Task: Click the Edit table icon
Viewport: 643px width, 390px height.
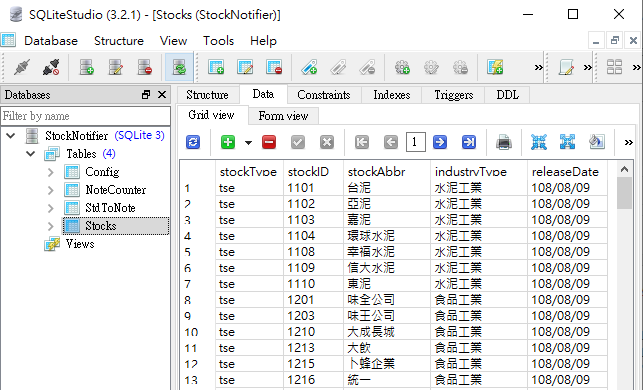Action: 245,67
